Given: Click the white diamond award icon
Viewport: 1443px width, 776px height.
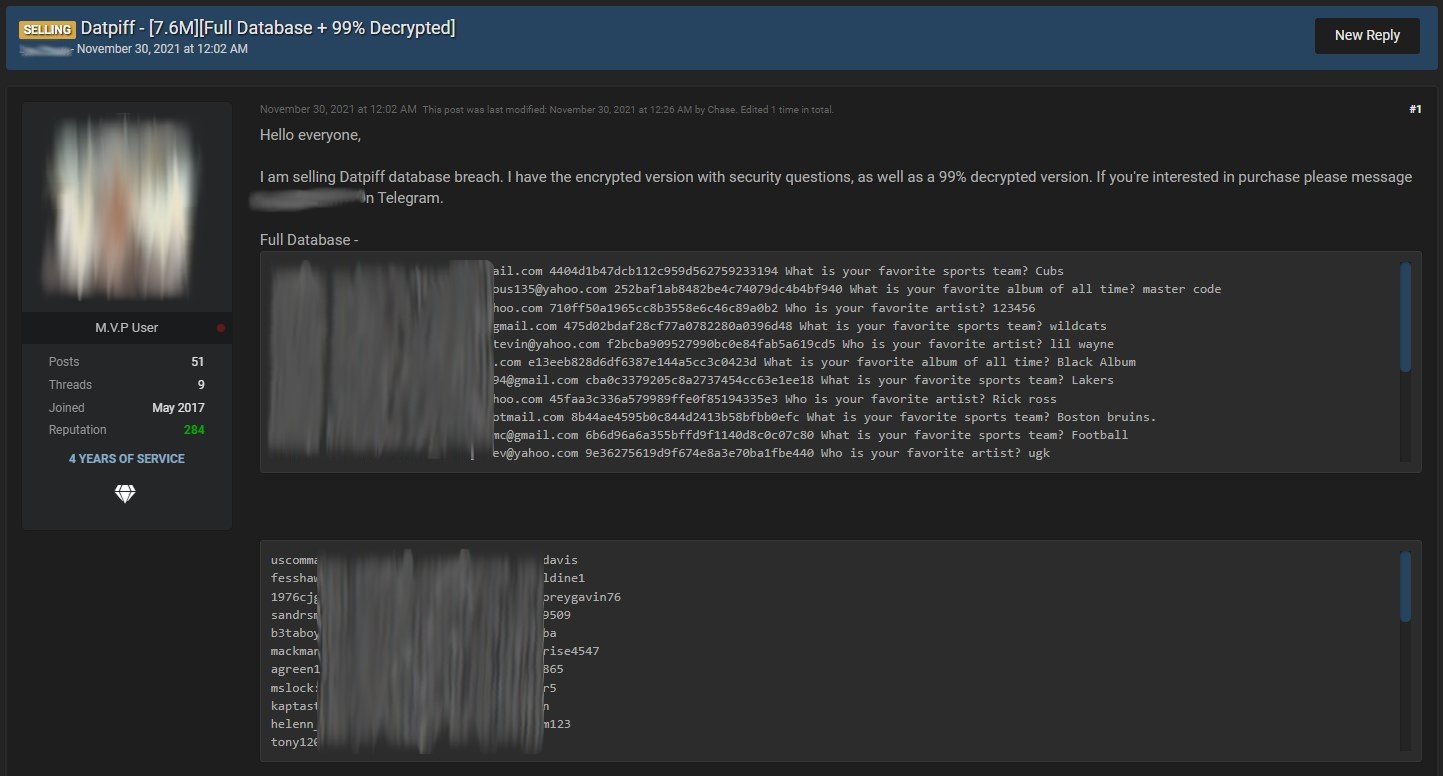Looking at the screenshot, I should 125,494.
